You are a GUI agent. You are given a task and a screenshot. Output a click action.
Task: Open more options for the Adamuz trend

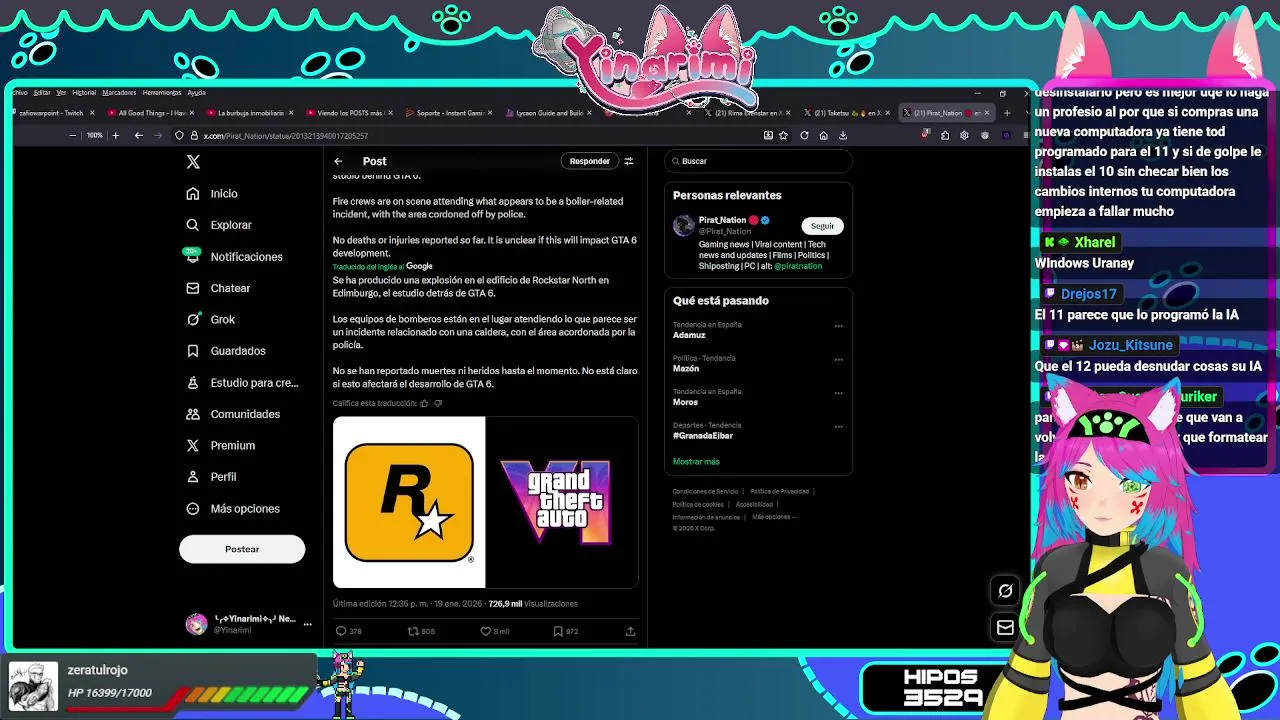(x=838, y=325)
